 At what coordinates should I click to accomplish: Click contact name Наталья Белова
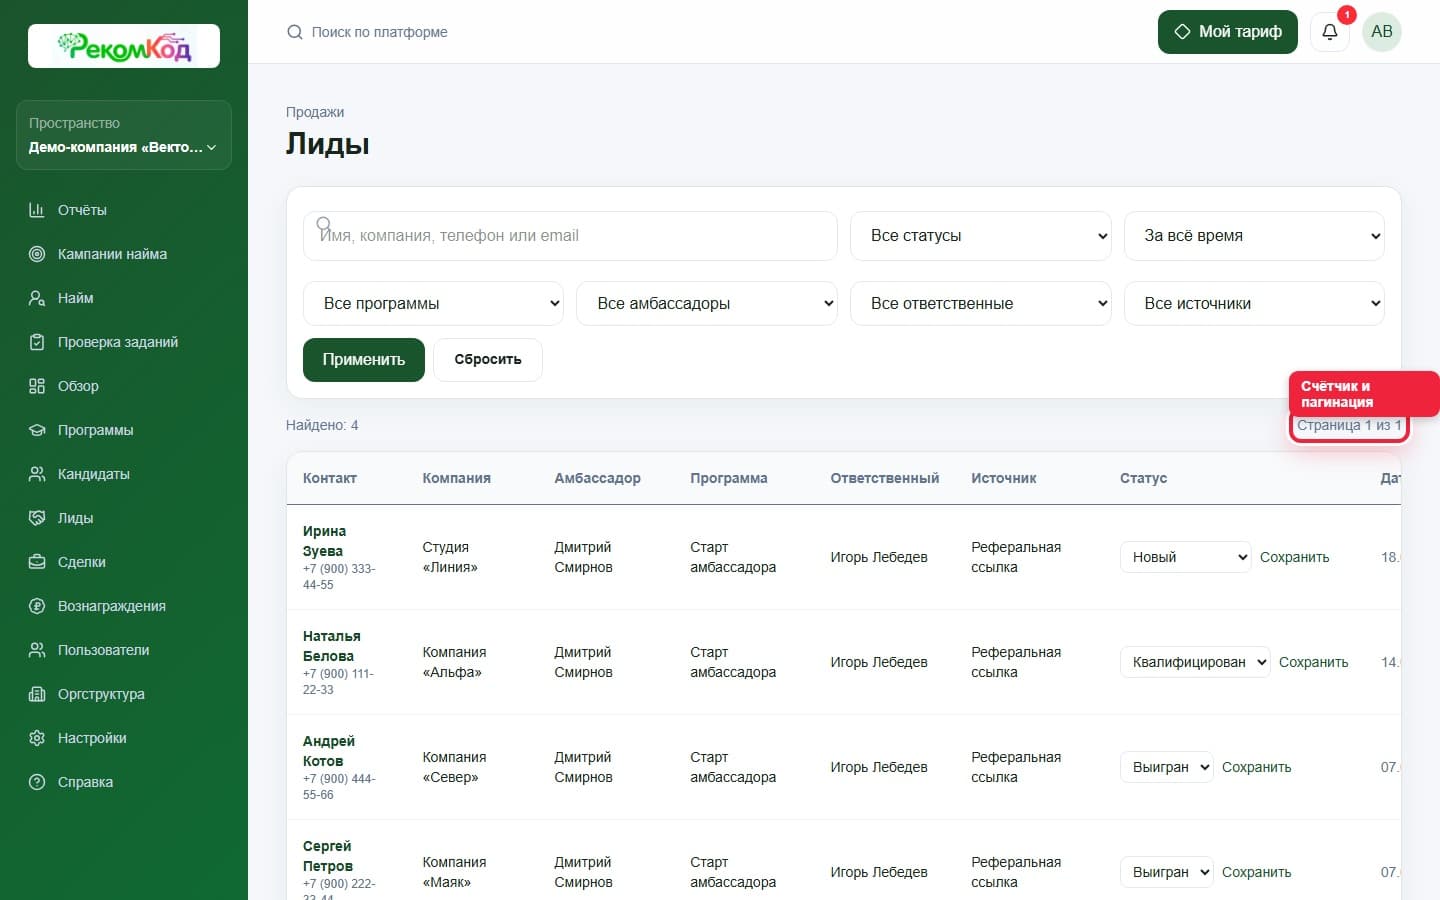coord(332,646)
